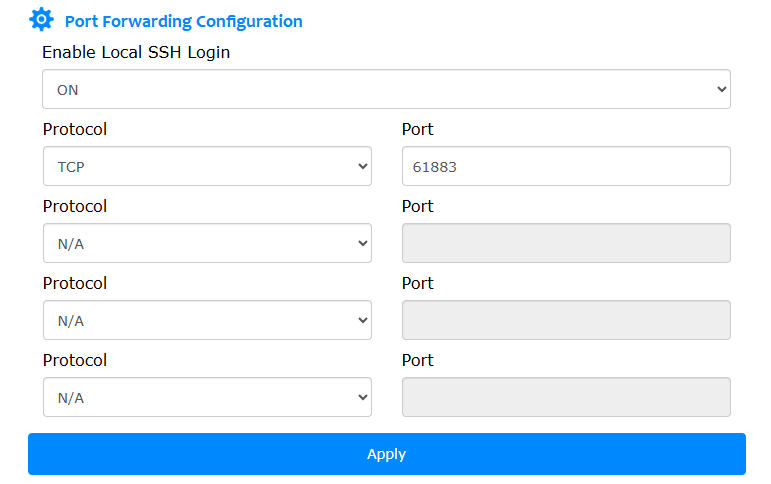Click the chevron arrow on third N/A dropdown
The height and width of the screenshot is (484, 771).
point(363,321)
